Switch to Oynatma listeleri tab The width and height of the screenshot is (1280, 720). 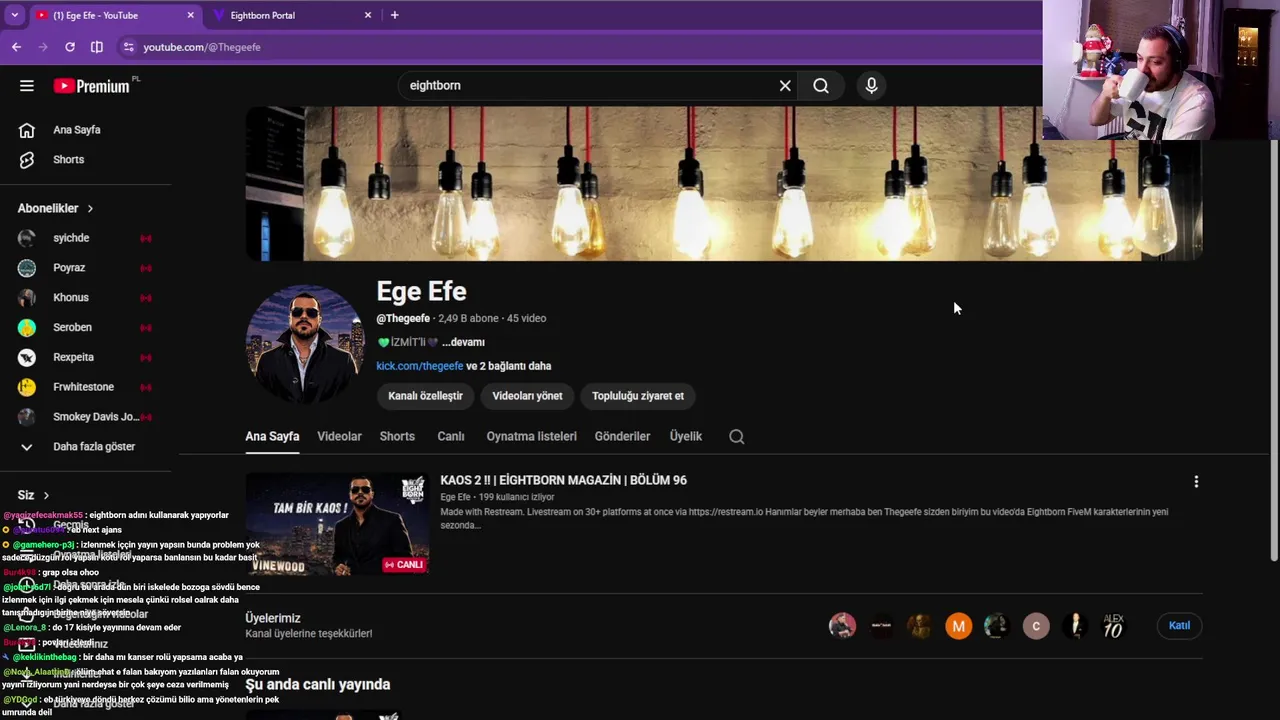tap(531, 437)
